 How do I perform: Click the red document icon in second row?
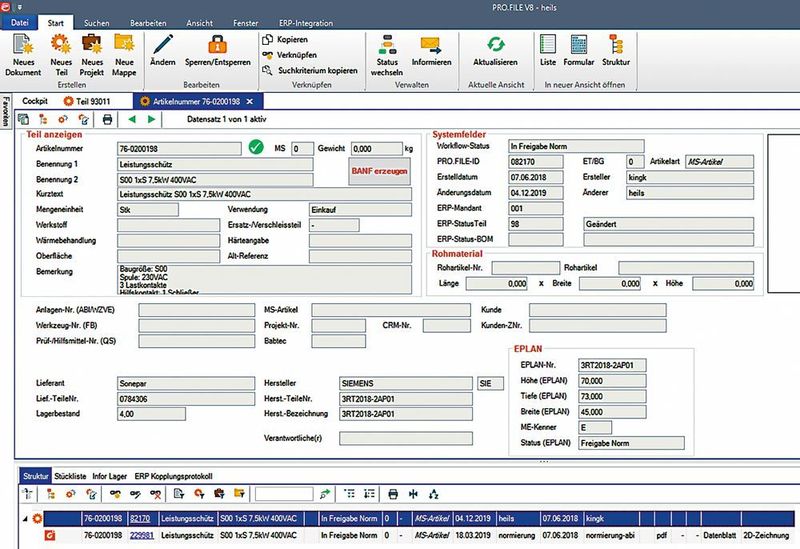click(x=50, y=535)
